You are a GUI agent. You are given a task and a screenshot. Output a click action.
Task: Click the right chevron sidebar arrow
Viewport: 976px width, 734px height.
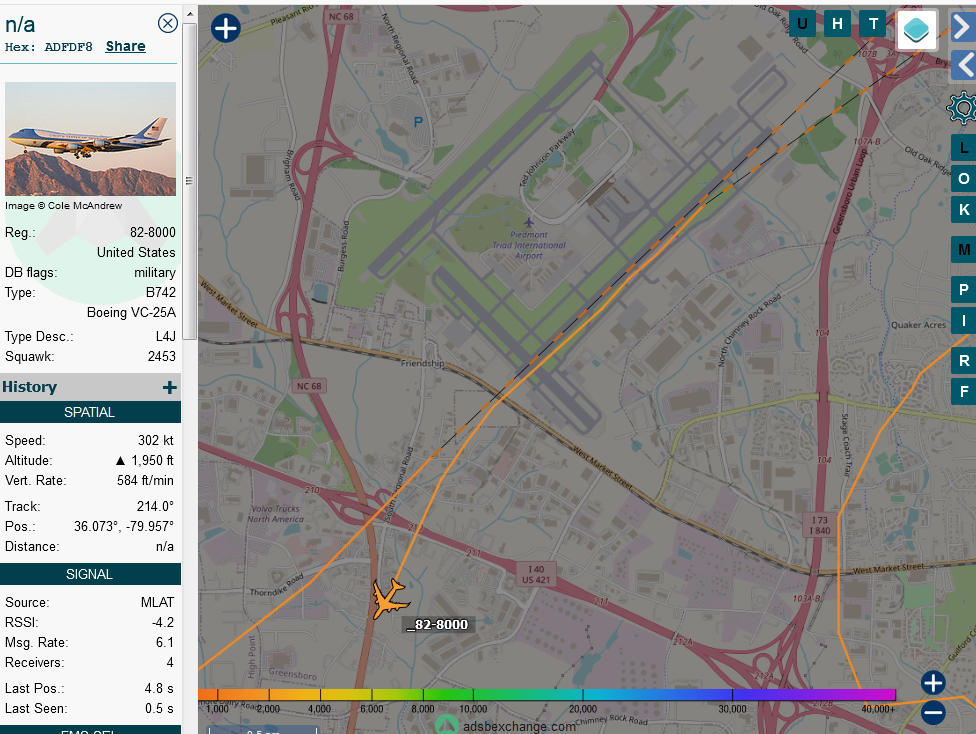pyautogui.click(x=963, y=27)
